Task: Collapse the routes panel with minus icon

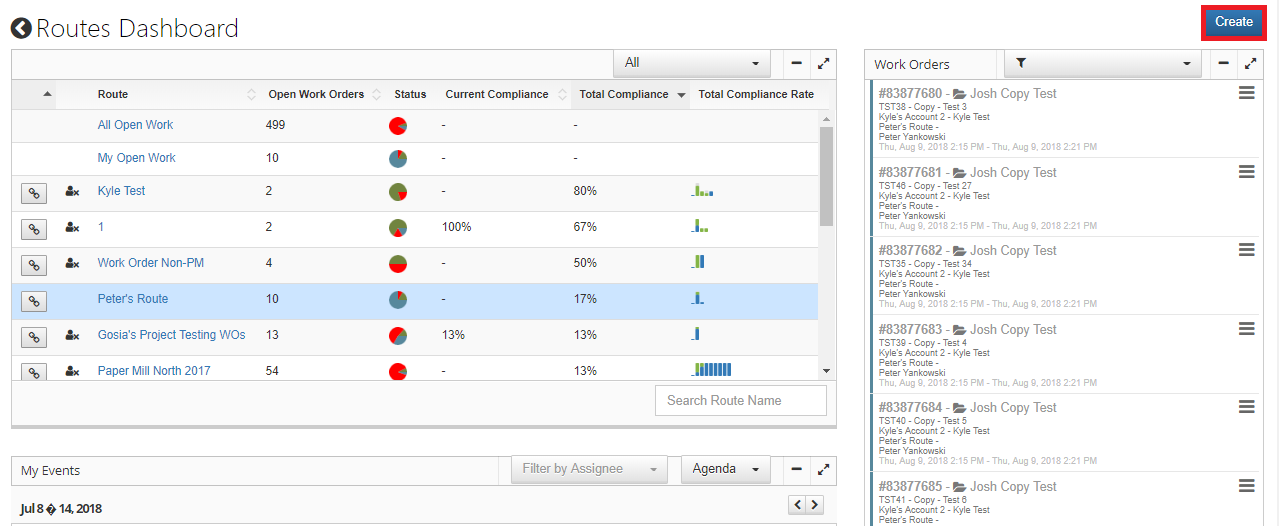Action: [796, 63]
